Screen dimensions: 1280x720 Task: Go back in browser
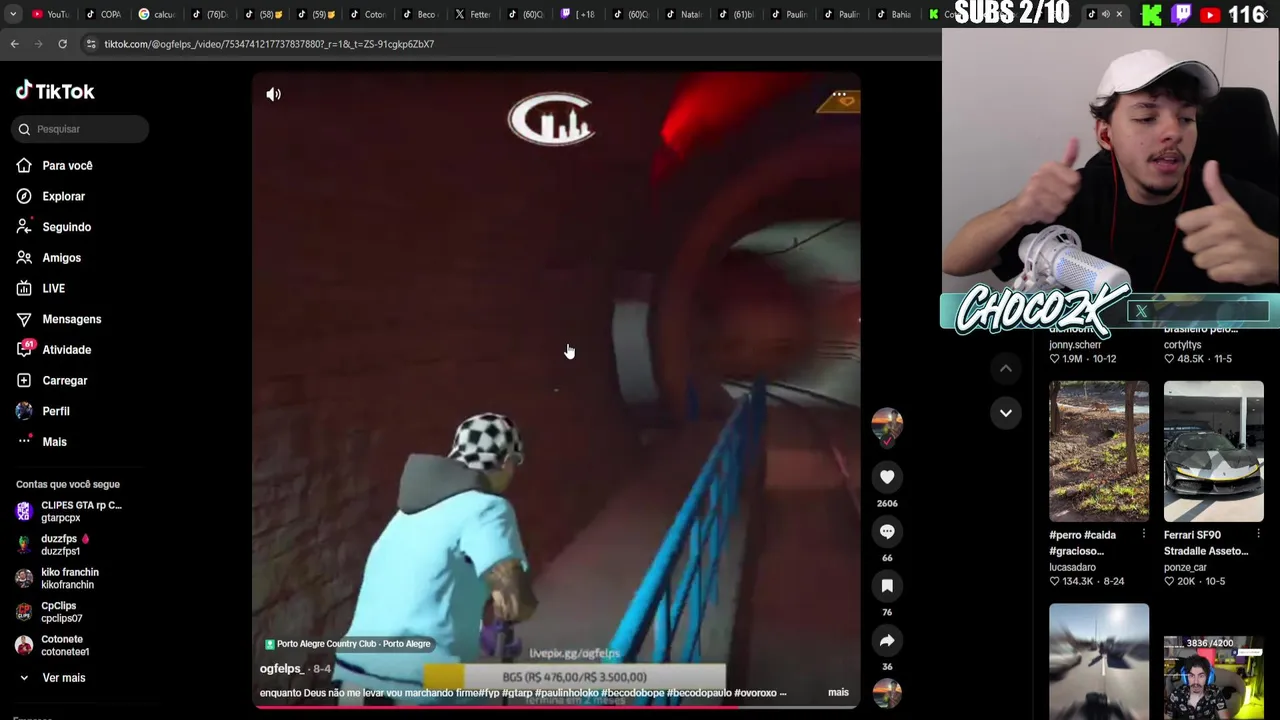click(14, 44)
